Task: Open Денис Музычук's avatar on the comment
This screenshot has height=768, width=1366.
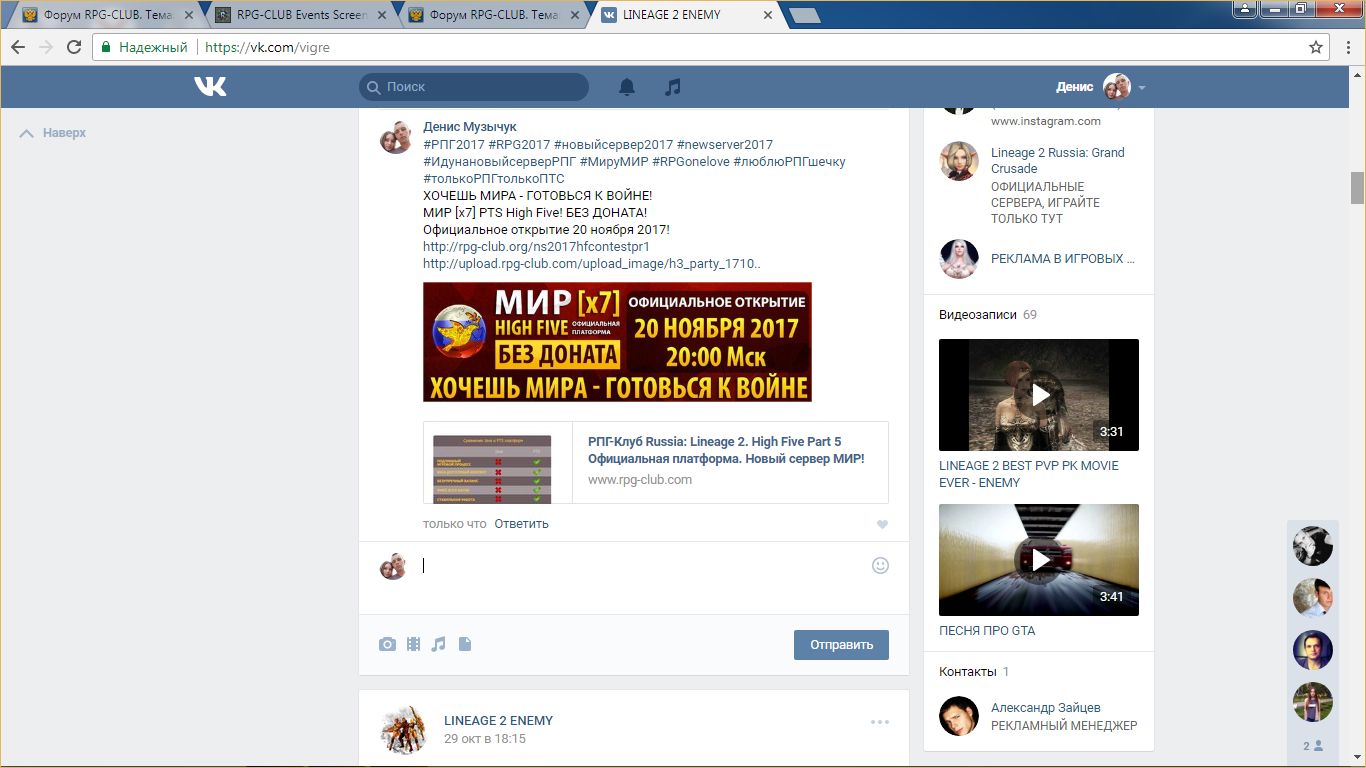Action: 396,137
